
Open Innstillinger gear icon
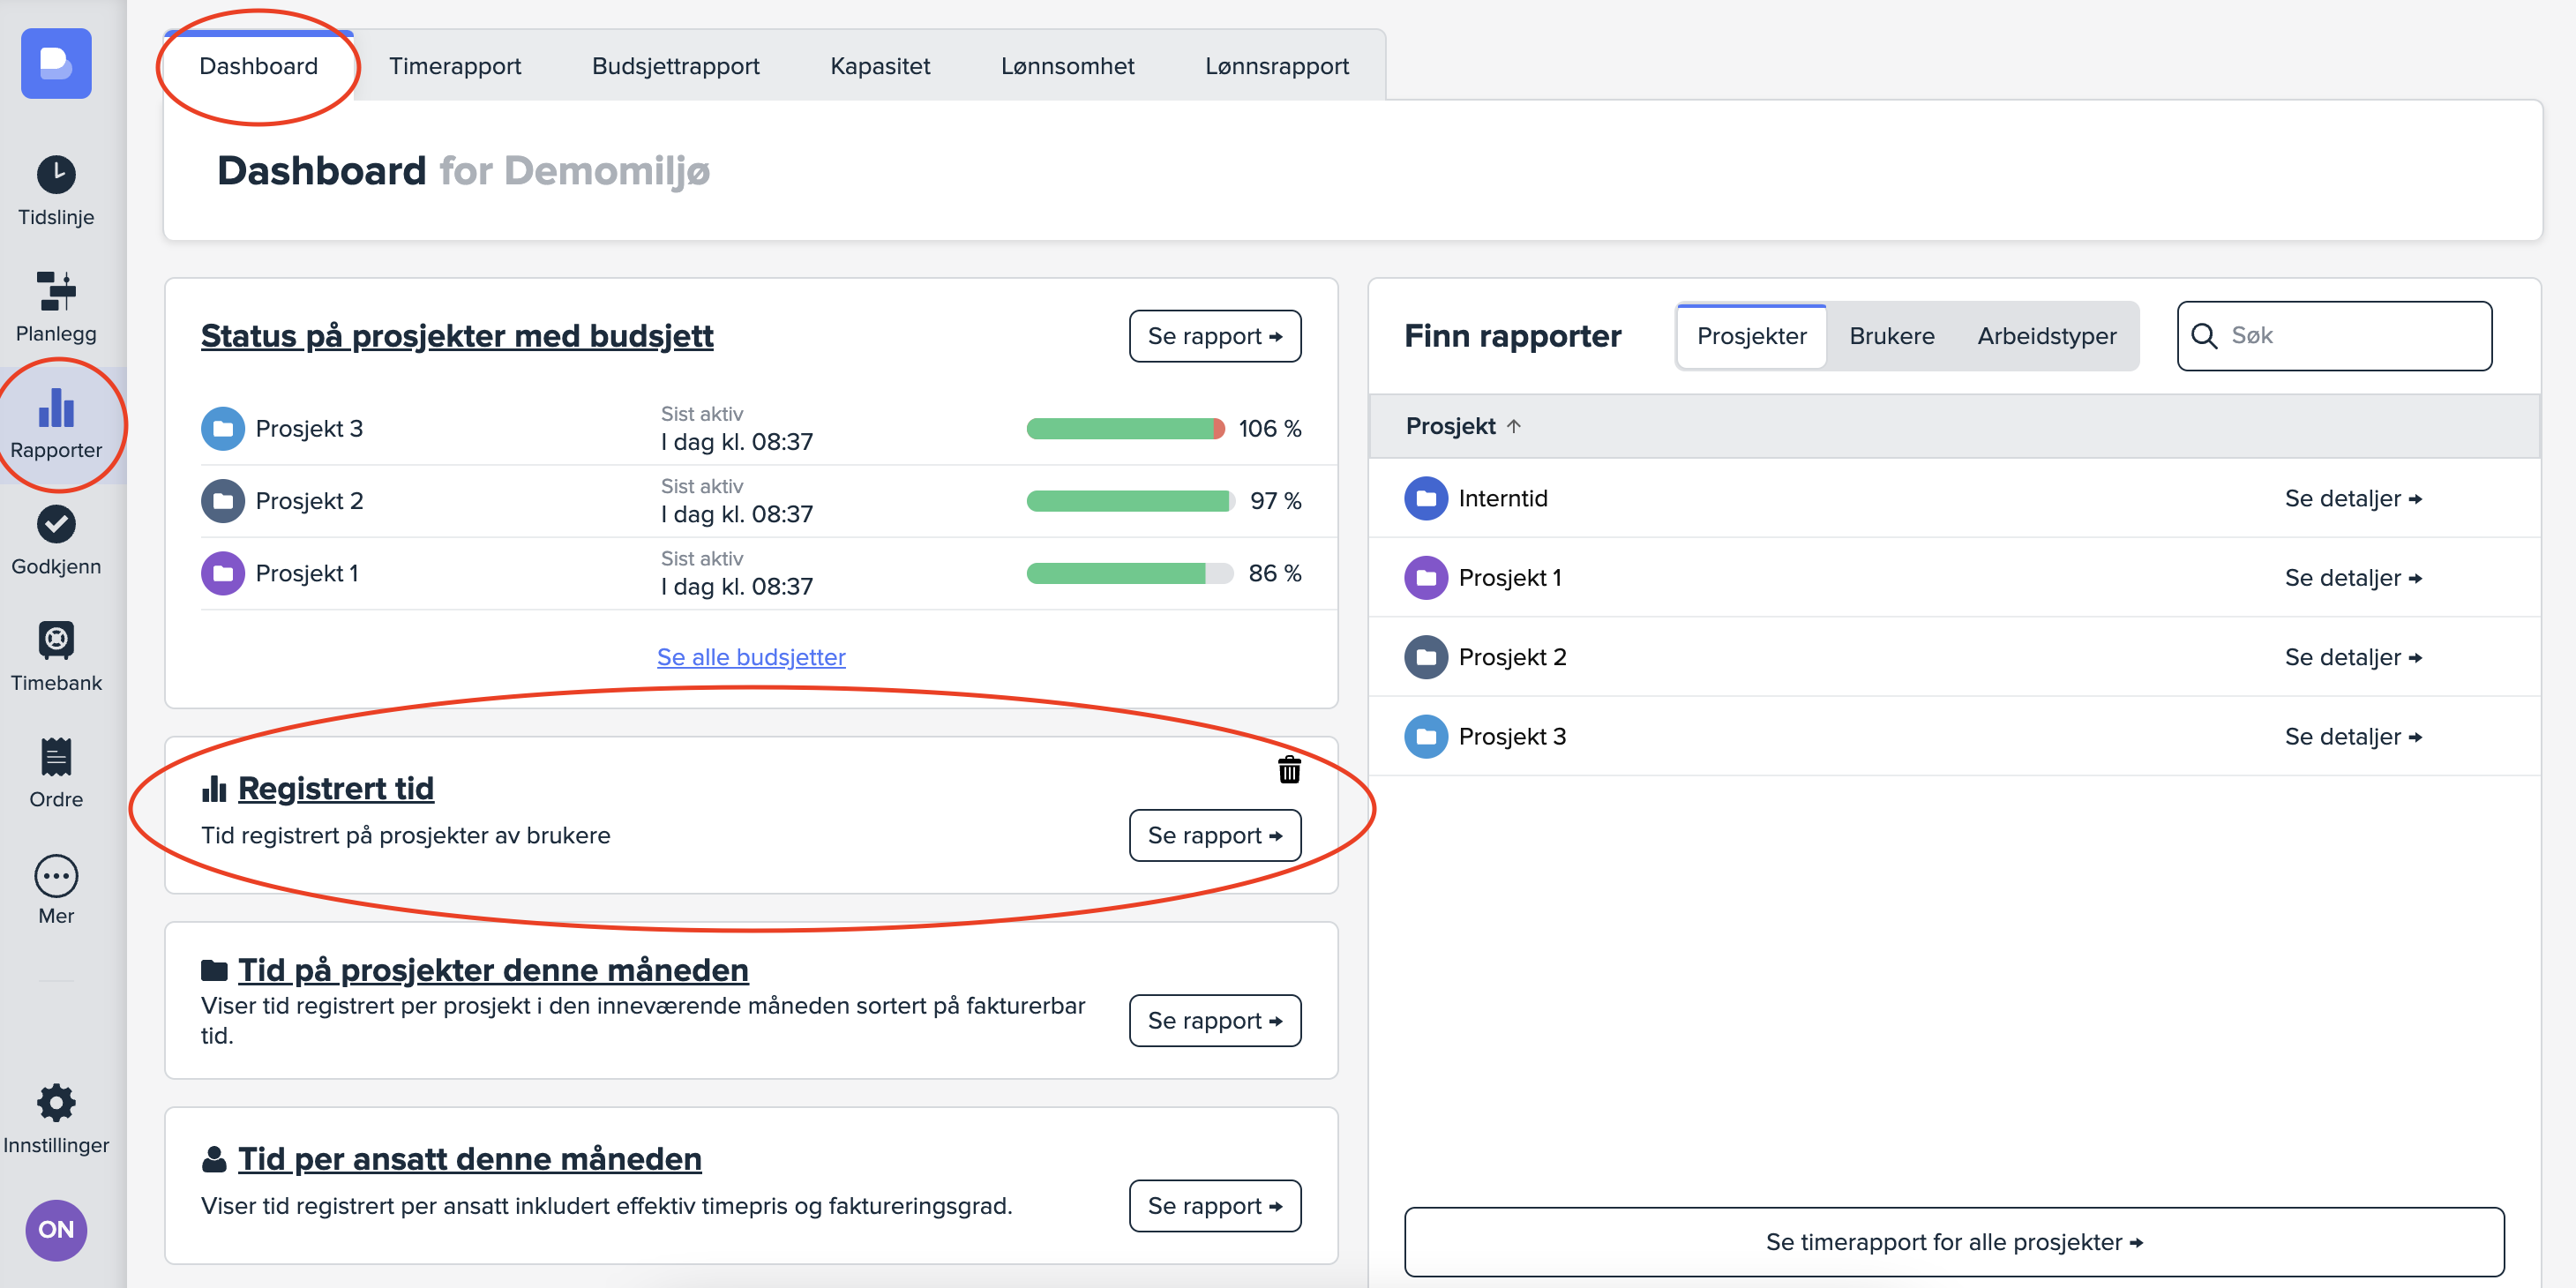(x=56, y=1118)
